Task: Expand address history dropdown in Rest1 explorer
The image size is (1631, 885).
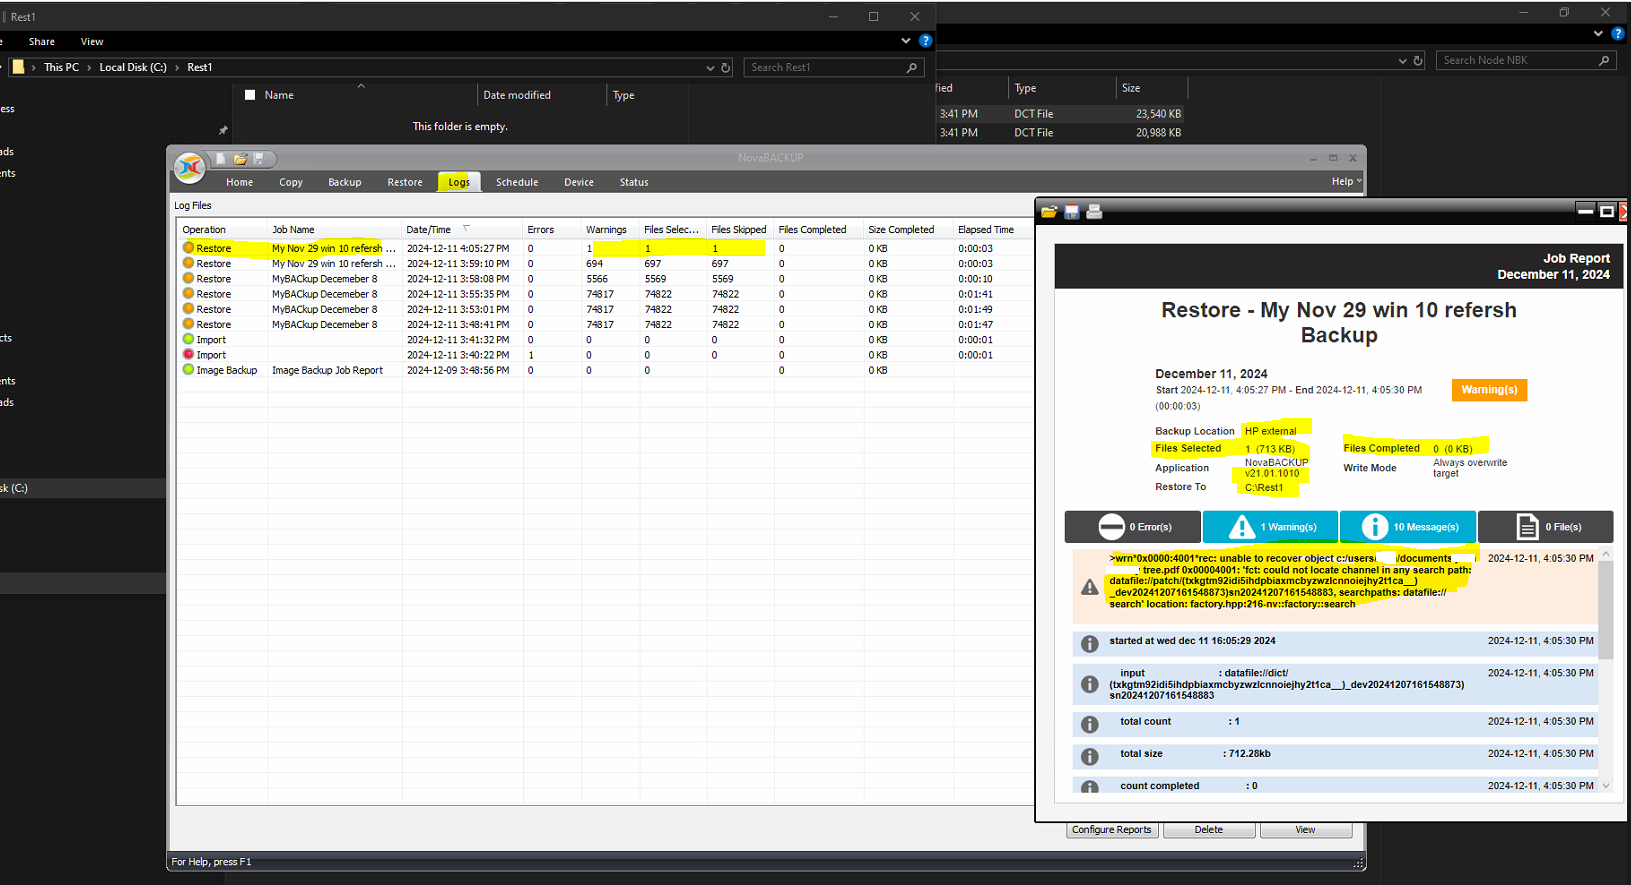Action: click(710, 68)
